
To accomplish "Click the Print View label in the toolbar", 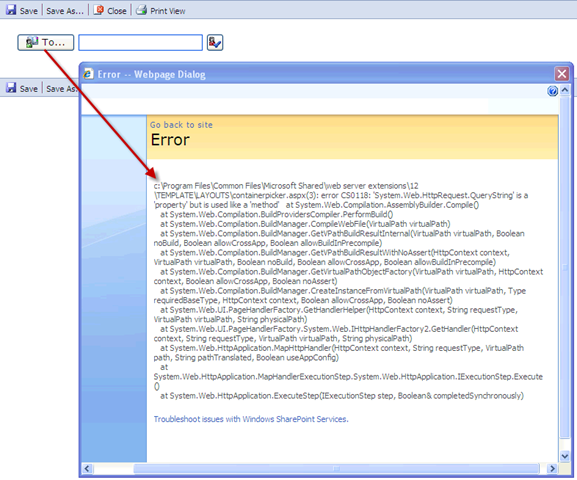I will pyautogui.click(x=167, y=11).
